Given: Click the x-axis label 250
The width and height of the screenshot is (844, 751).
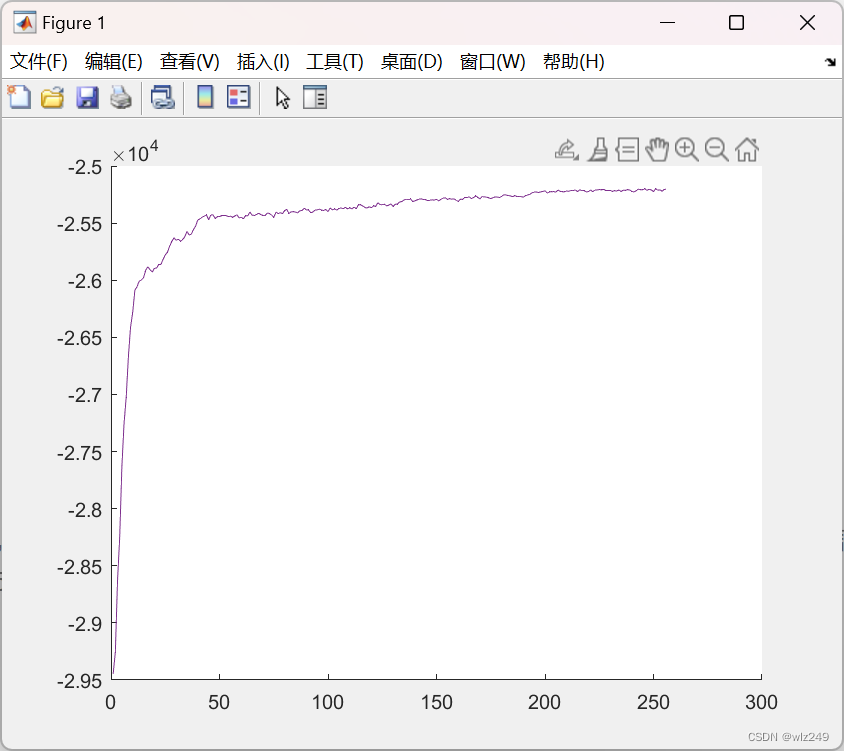Looking at the screenshot, I should pyautogui.click(x=653, y=702).
